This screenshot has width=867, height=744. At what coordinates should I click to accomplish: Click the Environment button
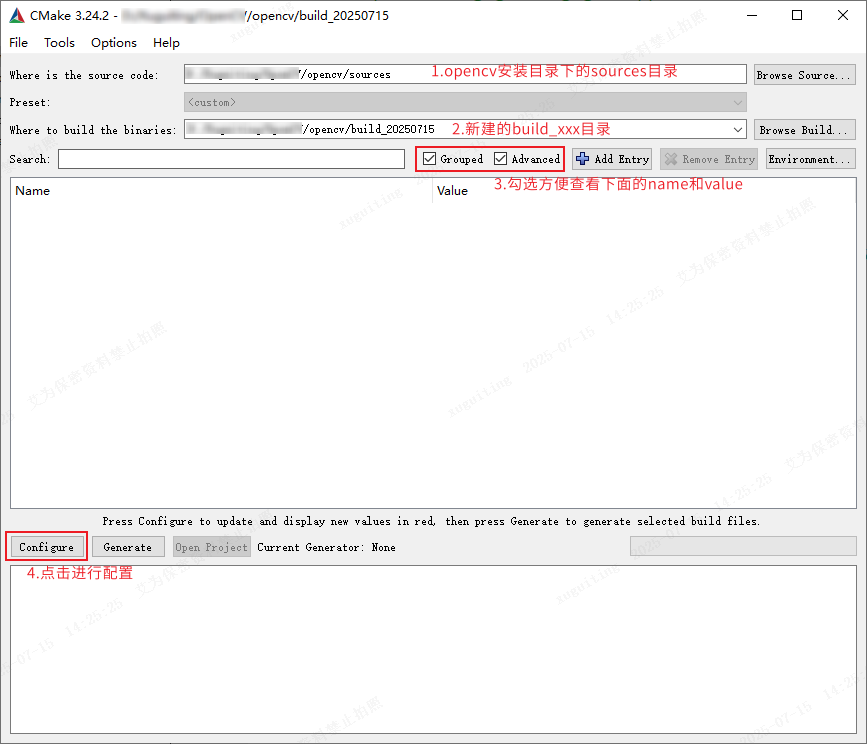(x=811, y=159)
